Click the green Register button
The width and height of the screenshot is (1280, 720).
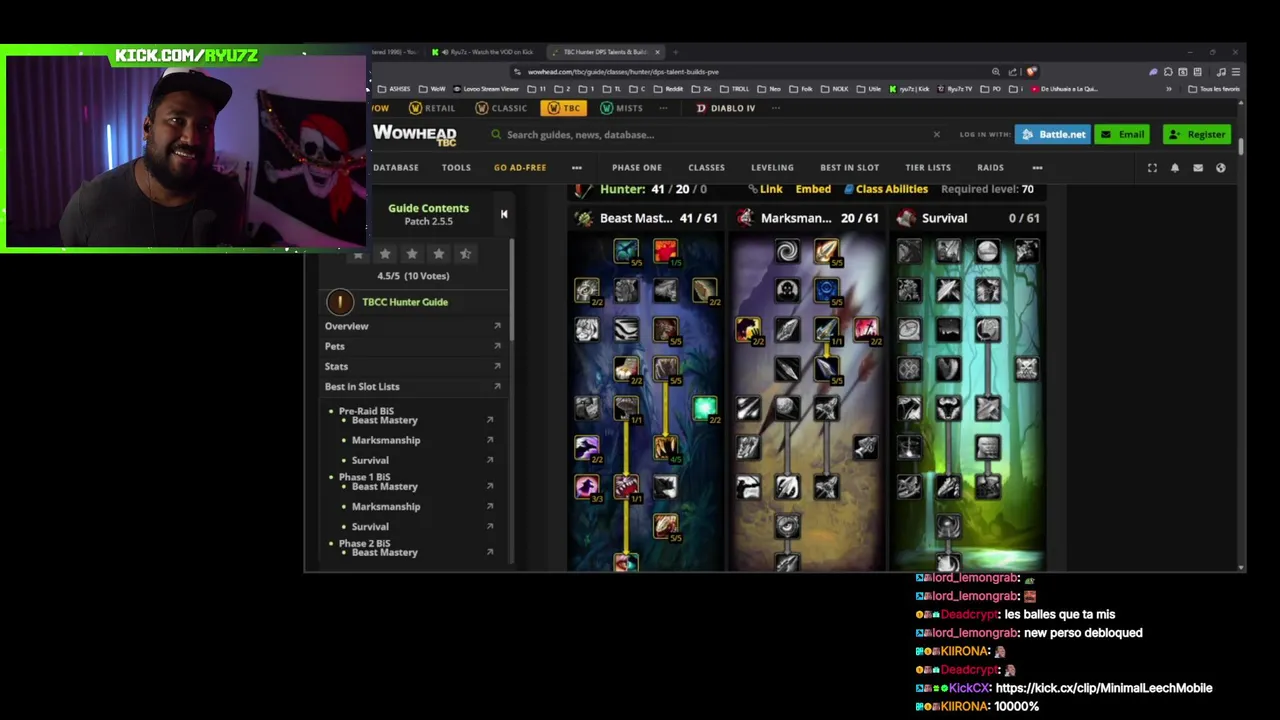(1197, 134)
